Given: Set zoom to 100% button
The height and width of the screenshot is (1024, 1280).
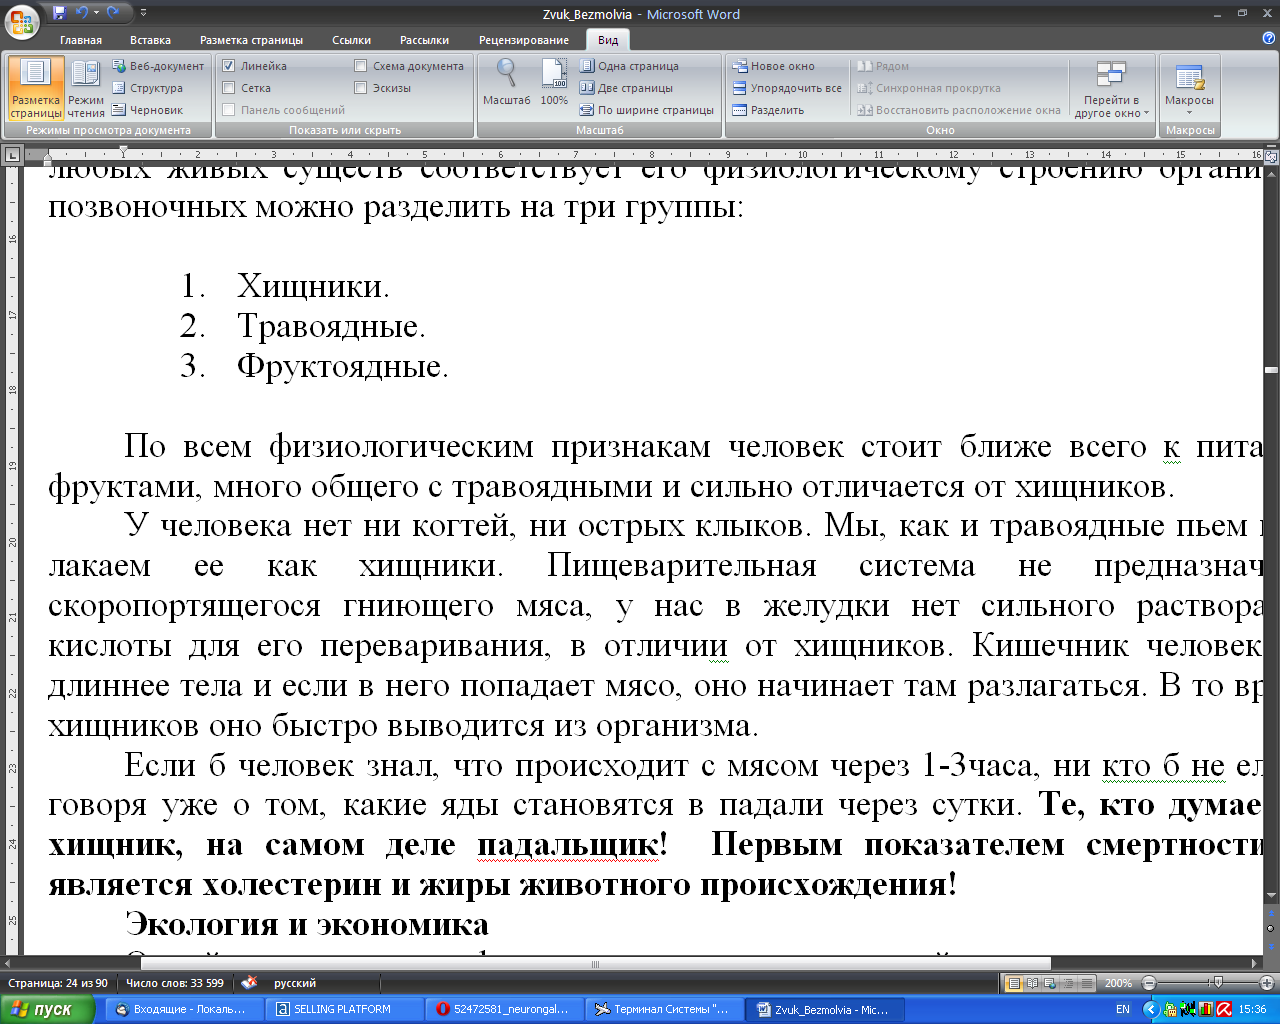Looking at the screenshot, I should tap(554, 82).
